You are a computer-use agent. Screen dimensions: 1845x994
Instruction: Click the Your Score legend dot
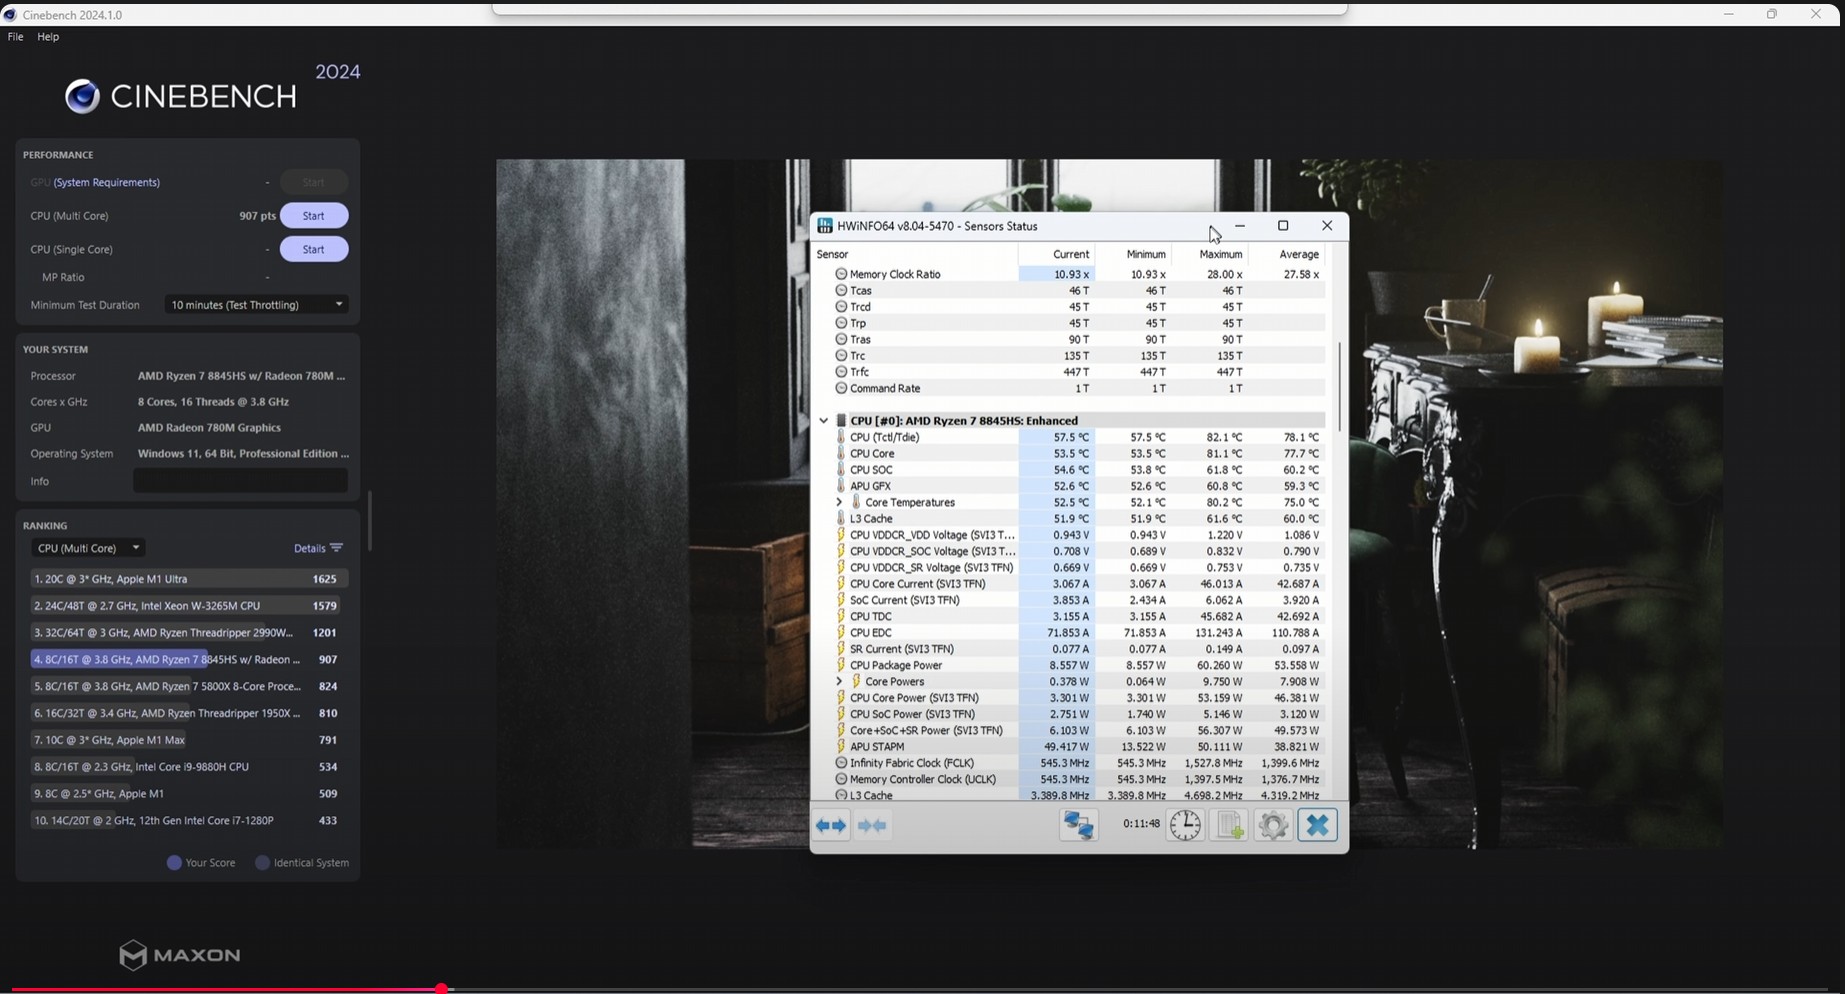(174, 863)
